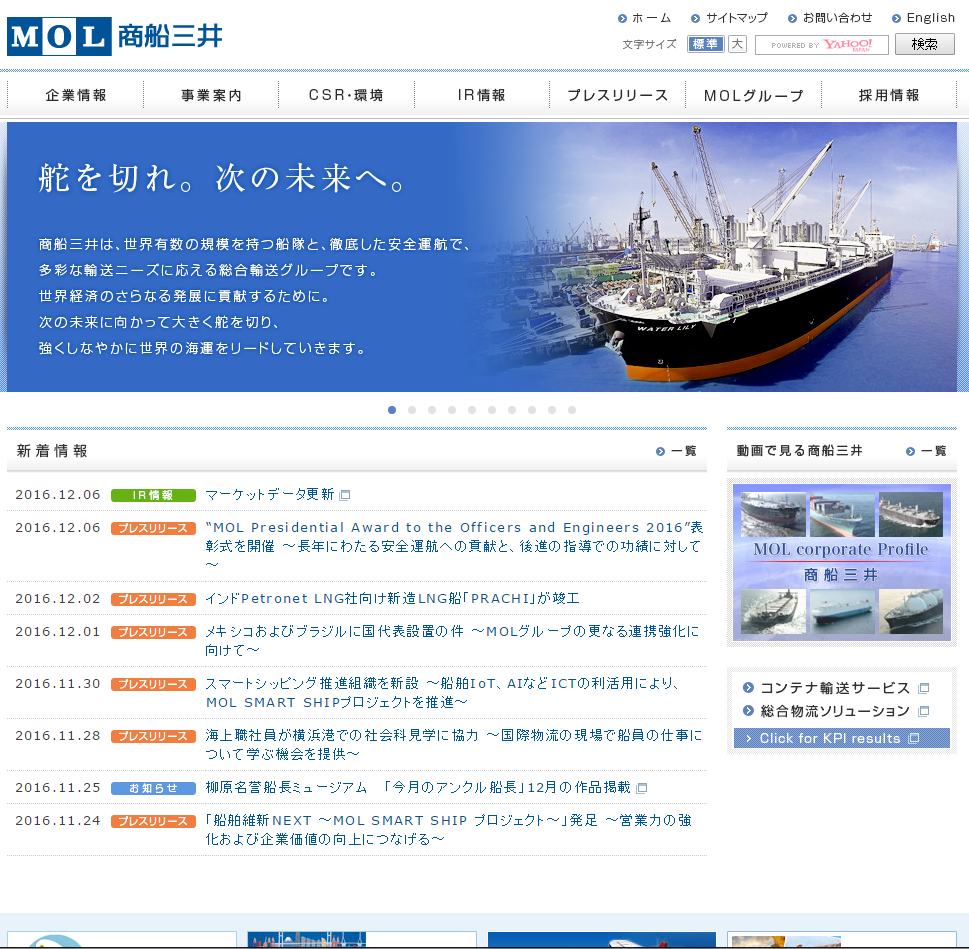Viewport: 969px width, 949px height.
Task: Switch to the English site link
Action: coord(930,18)
